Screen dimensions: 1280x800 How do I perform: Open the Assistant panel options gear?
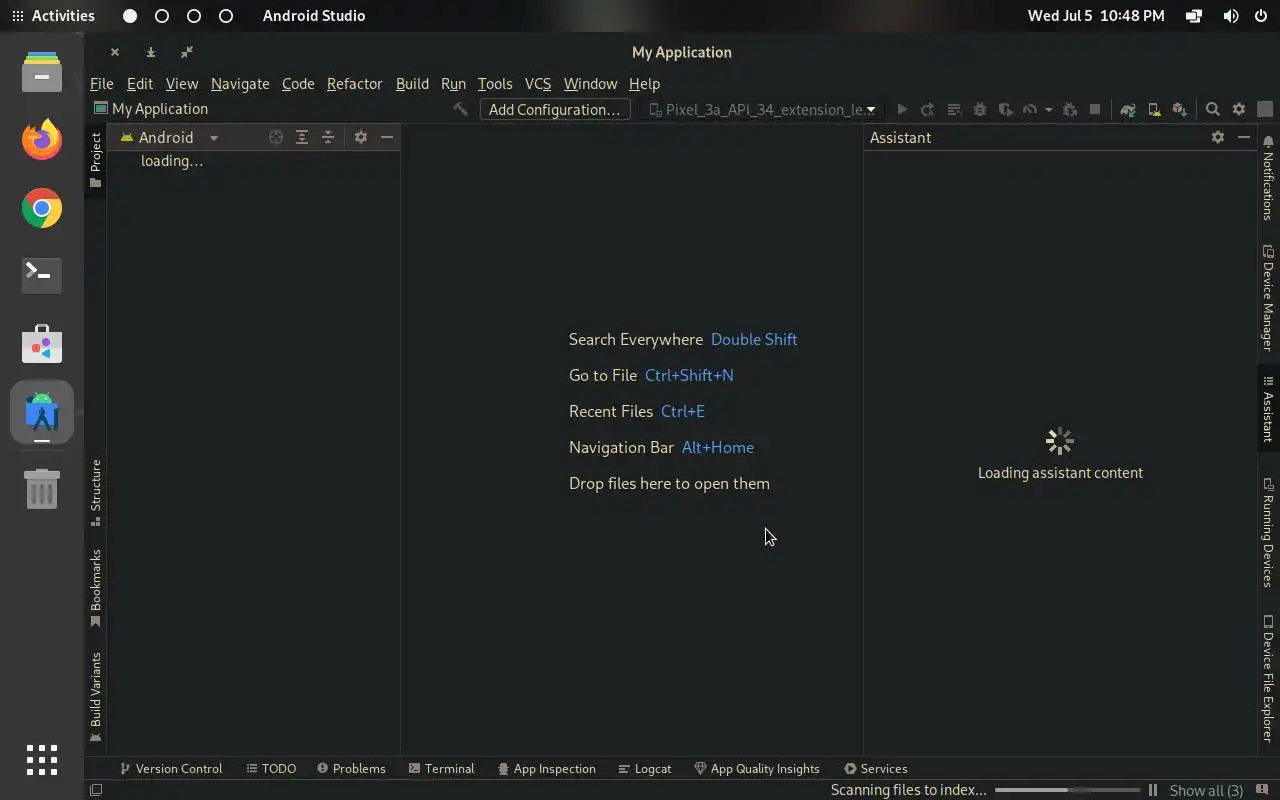coord(1218,137)
